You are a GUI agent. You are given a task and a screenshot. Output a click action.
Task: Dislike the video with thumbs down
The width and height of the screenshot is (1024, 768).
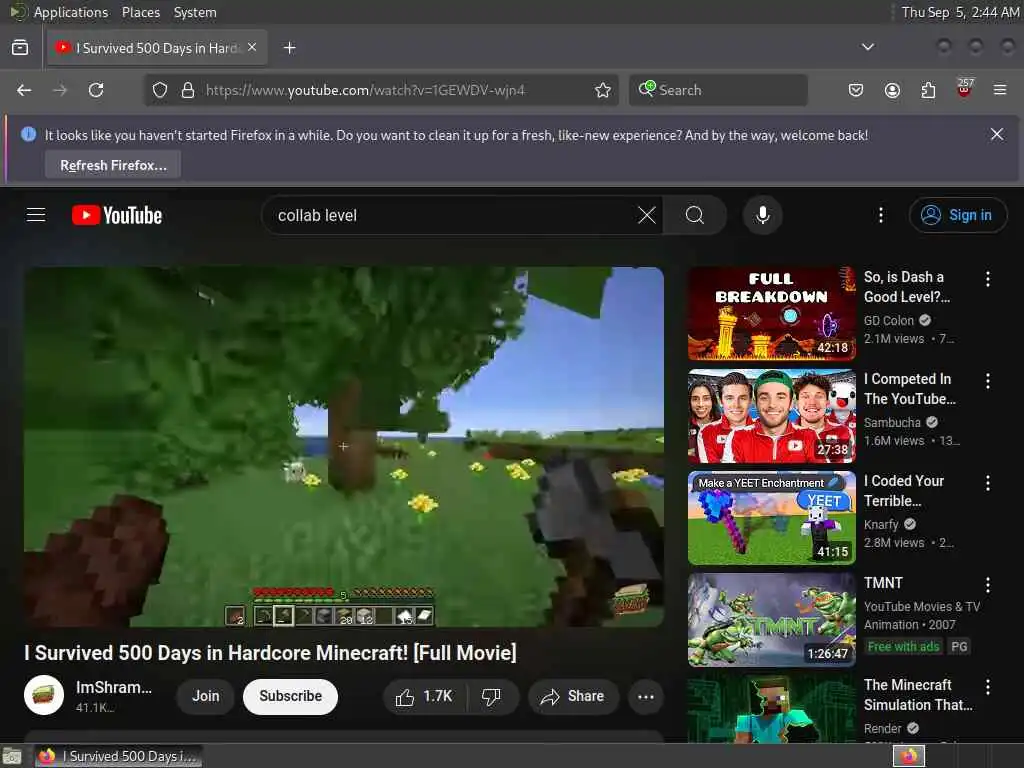coord(492,696)
